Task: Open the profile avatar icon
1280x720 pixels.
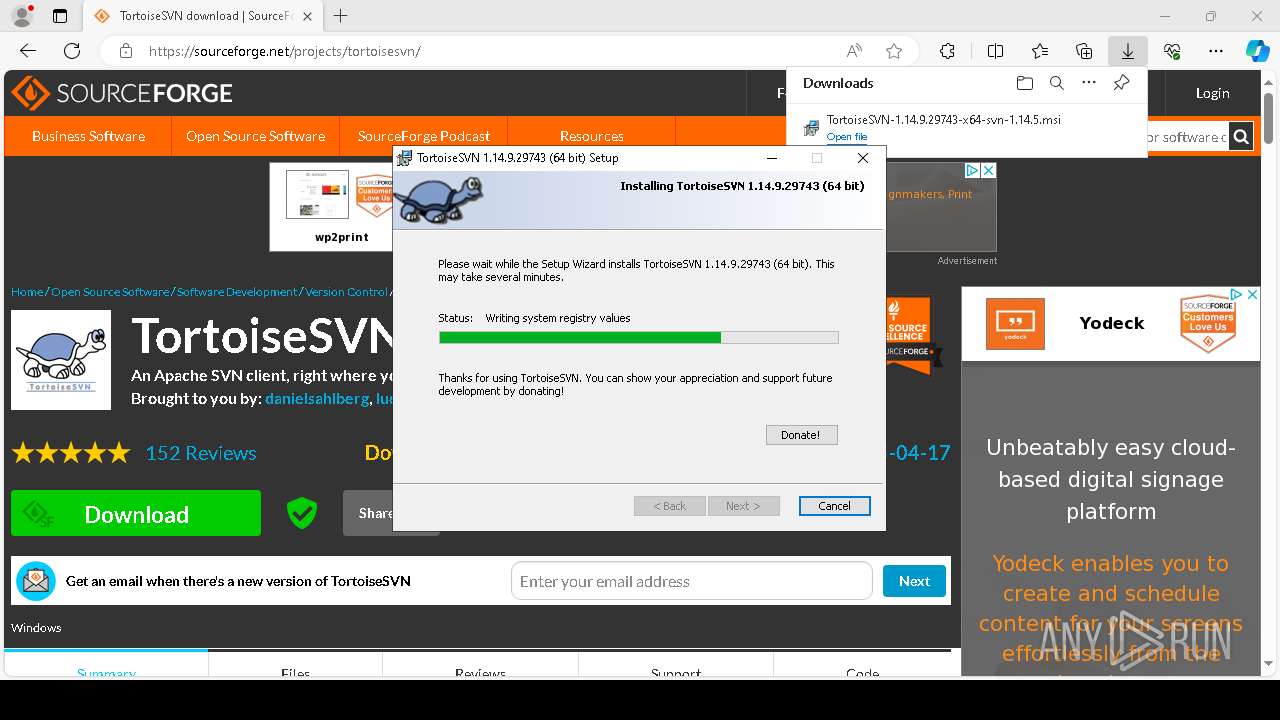Action: click(x=21, y=16)
